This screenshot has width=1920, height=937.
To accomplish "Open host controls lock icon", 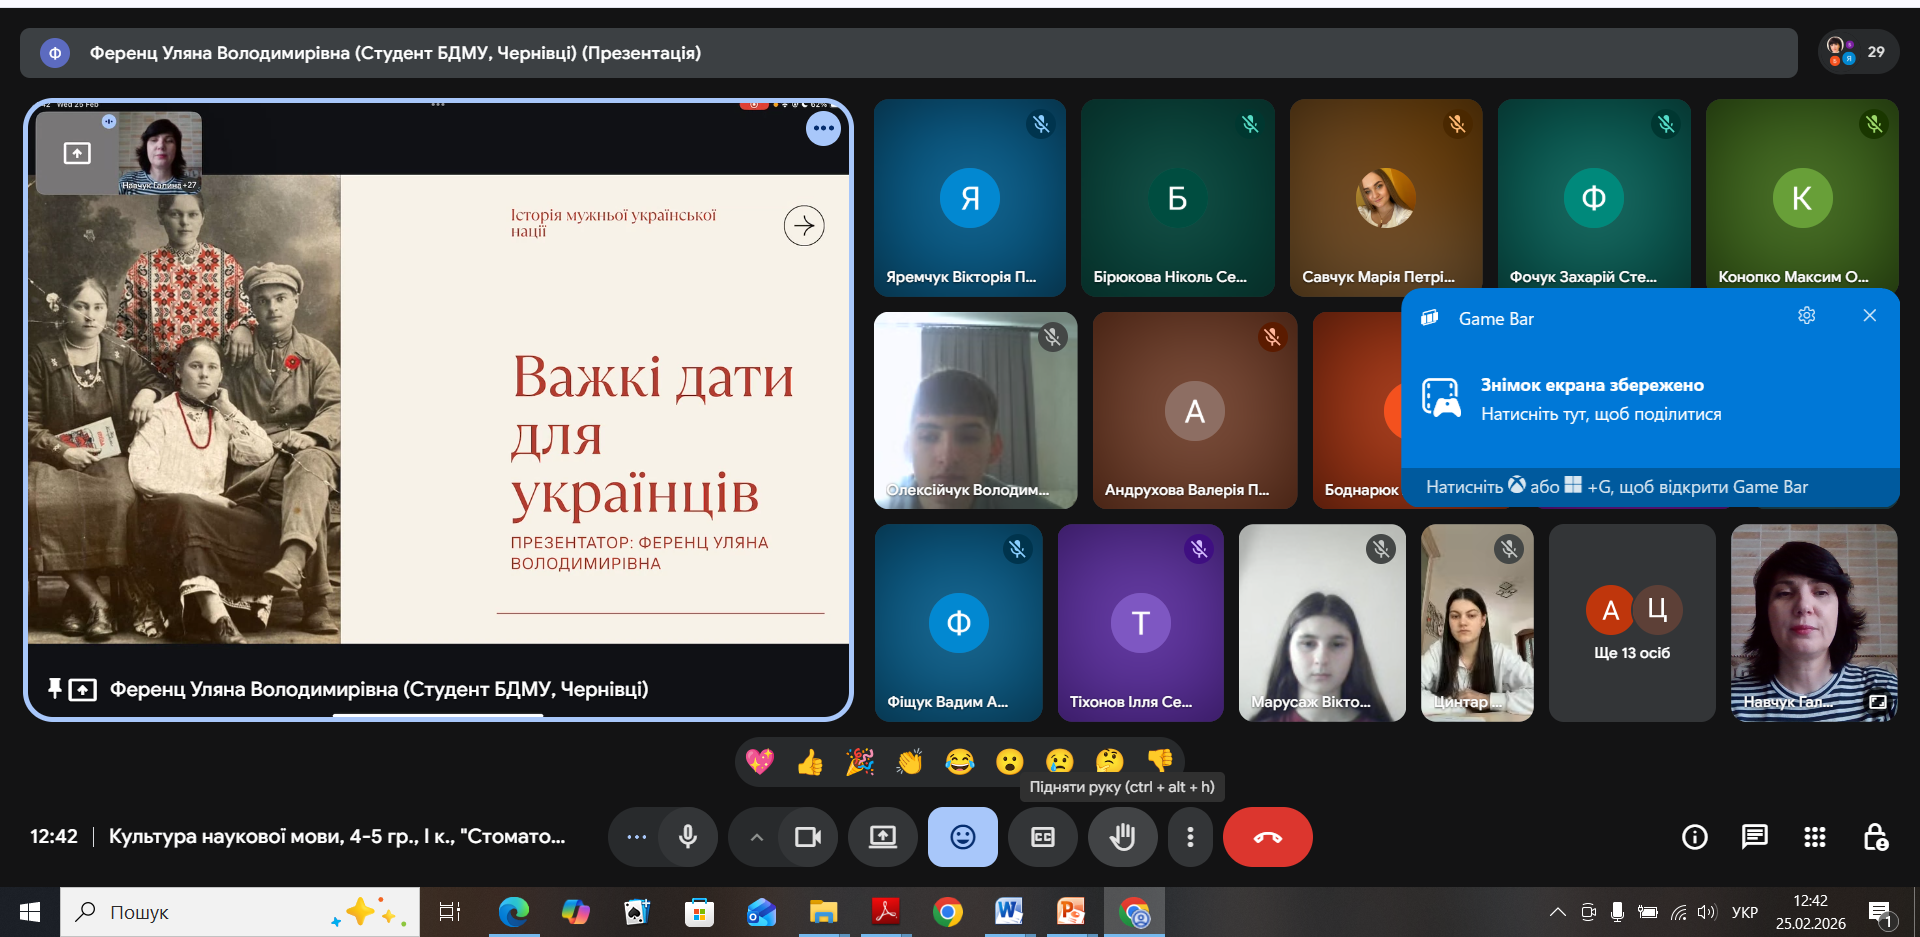I will [1876, 837].
